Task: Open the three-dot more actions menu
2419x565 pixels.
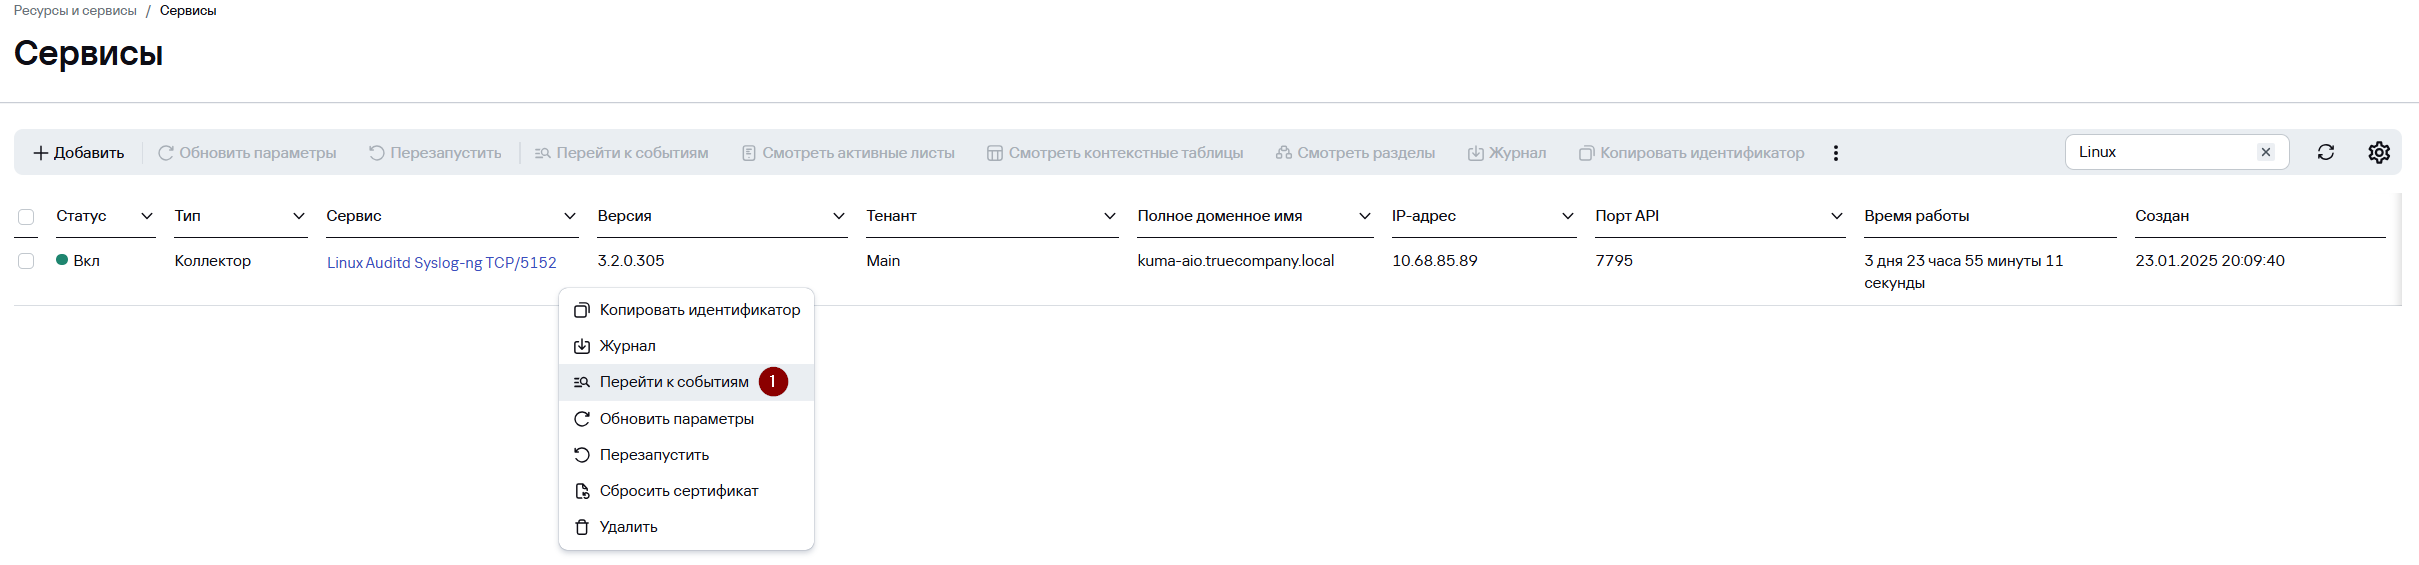Action: pos(1835,153)
